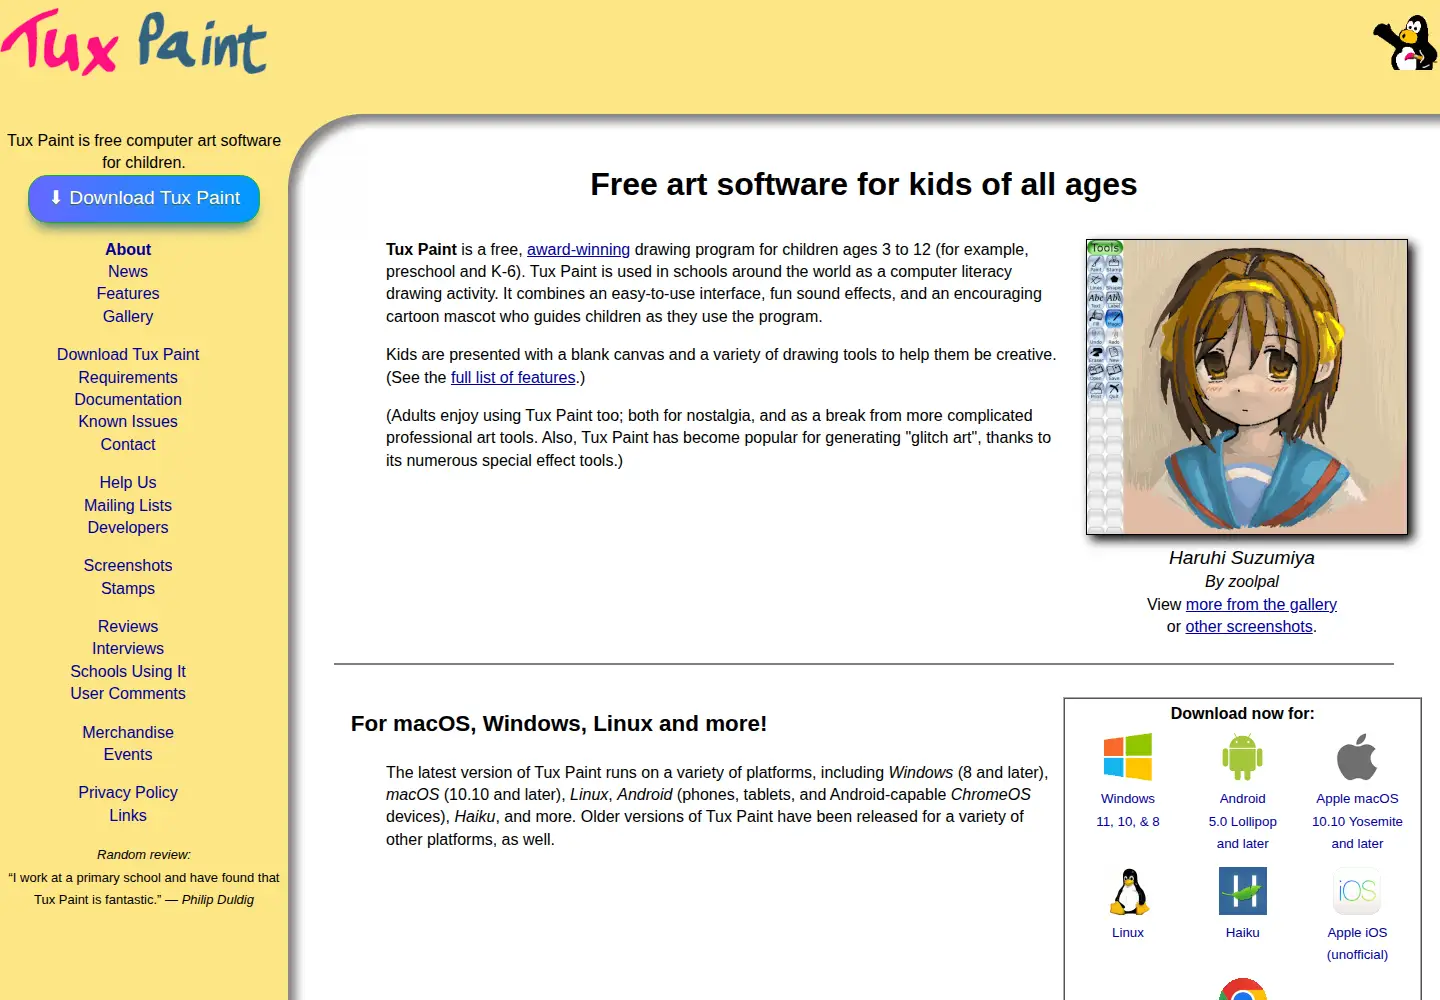This screenshot has width=1440, height=1000.
Task: Follow the award-winning link
Action: pos(578,249)
